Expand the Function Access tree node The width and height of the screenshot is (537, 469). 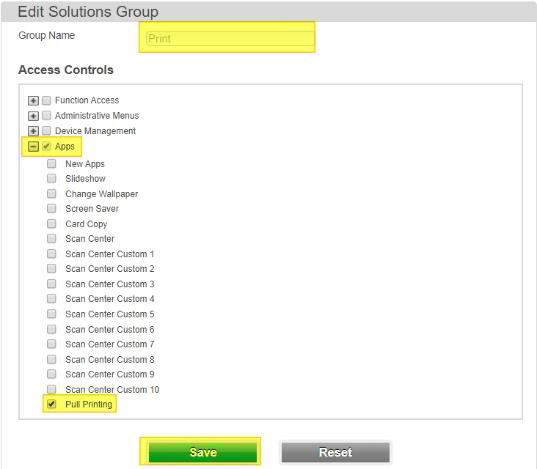[33, 100]
